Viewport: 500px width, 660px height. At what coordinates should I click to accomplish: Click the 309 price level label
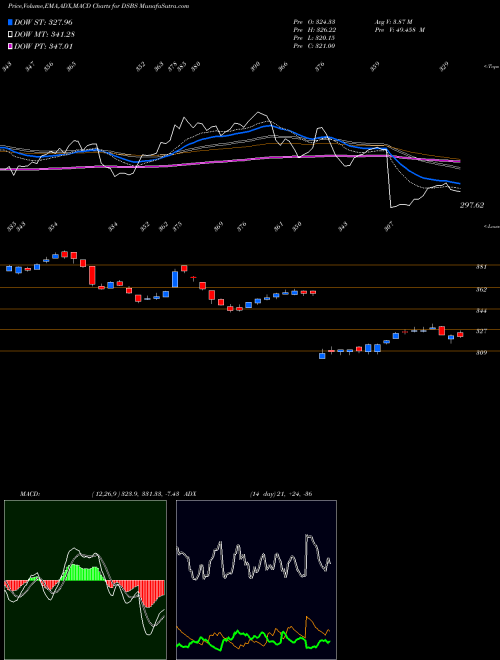(x=481, y=353)
